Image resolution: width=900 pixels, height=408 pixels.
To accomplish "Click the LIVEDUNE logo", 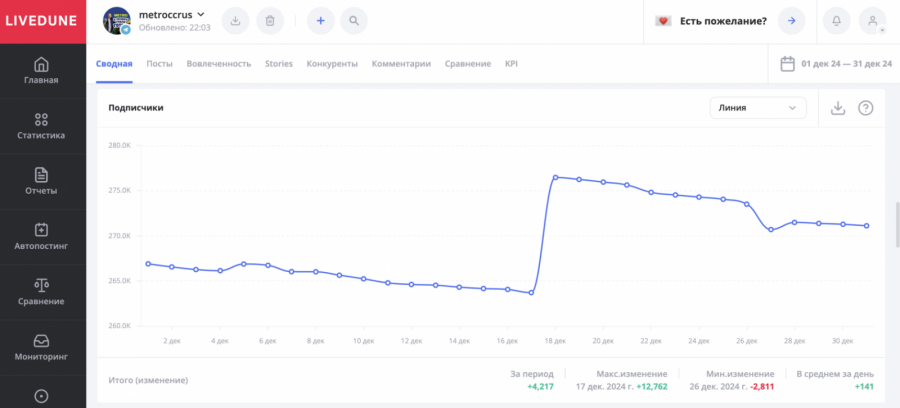I will click(42, 21).
